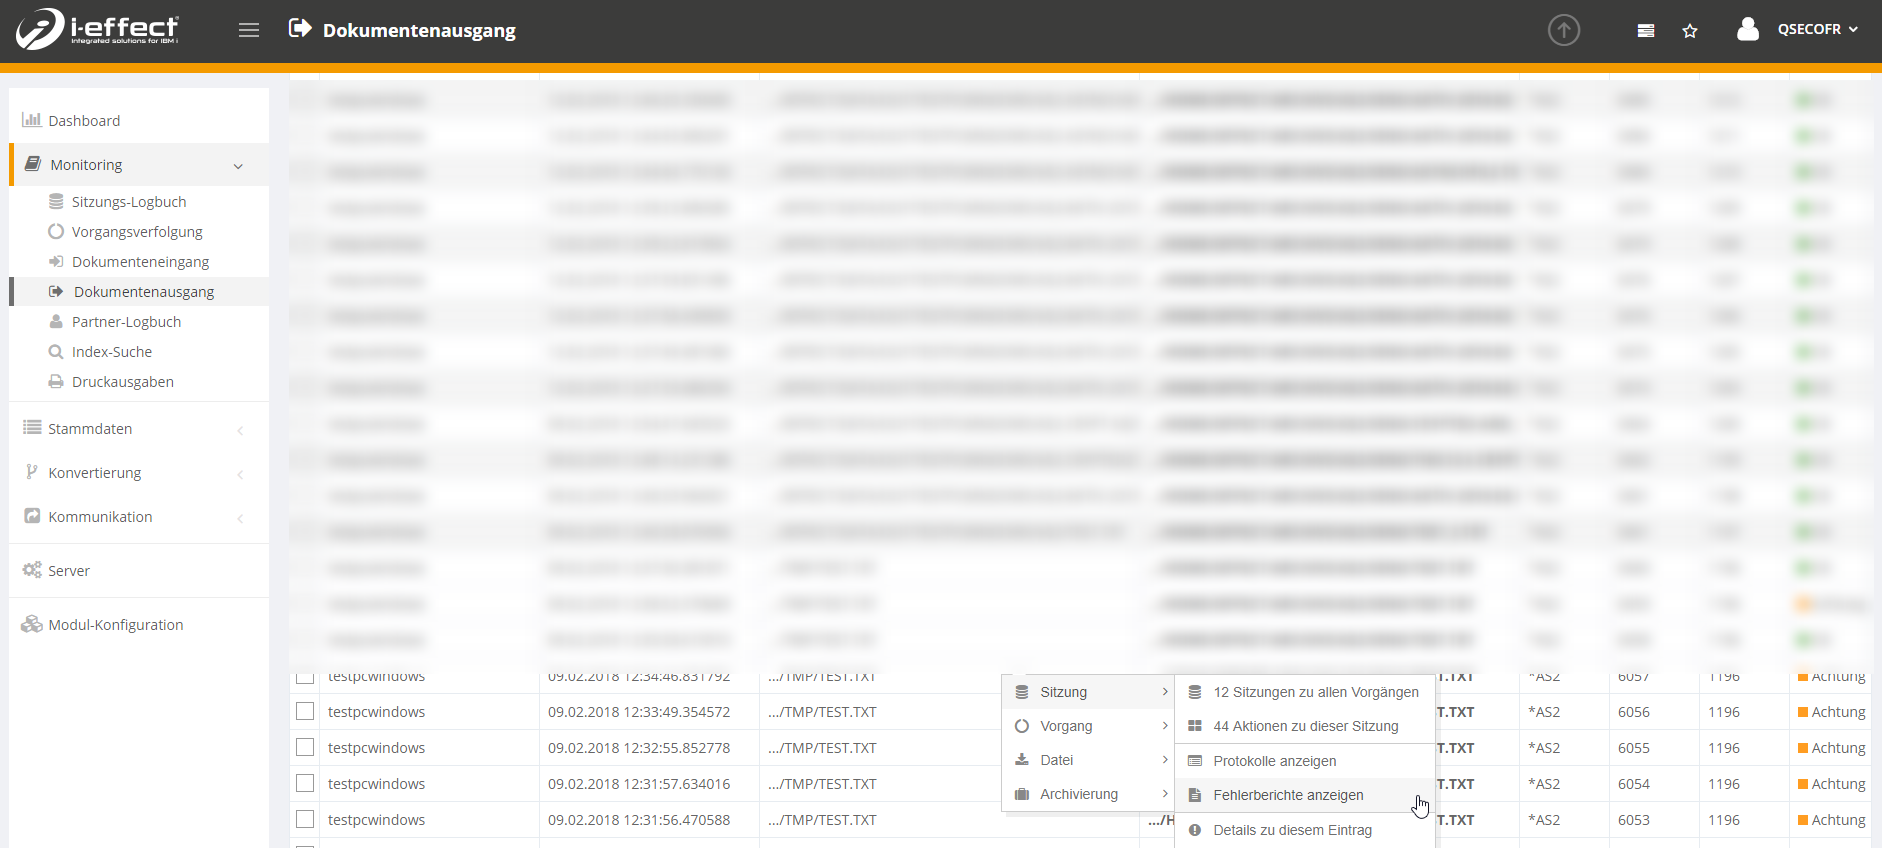Click the scroll-to-top arrow circle icon

click(x=1564, y=30)
